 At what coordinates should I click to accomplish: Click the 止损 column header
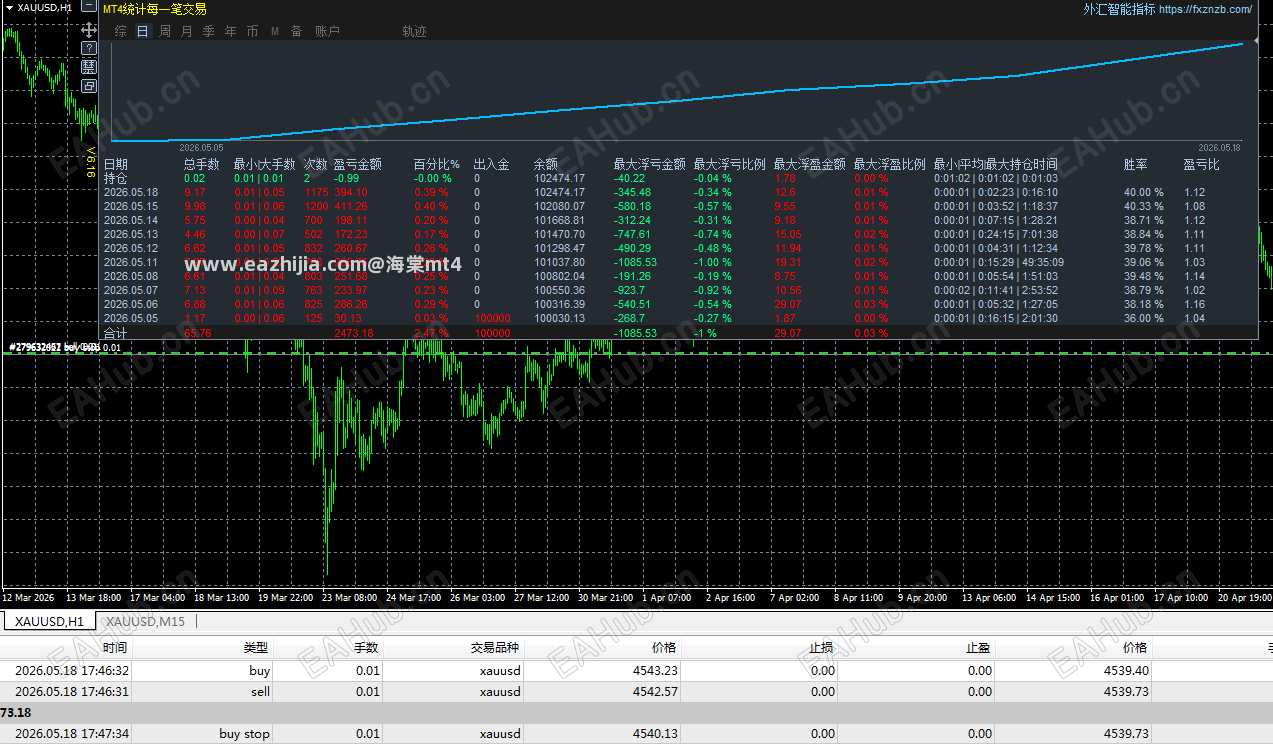(821, 648)
